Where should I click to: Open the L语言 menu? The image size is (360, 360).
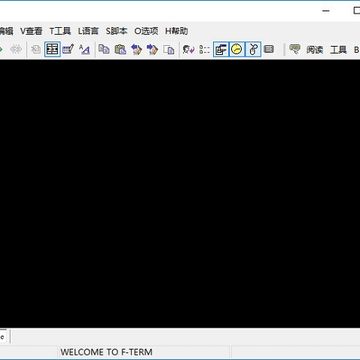pos(88,31)
